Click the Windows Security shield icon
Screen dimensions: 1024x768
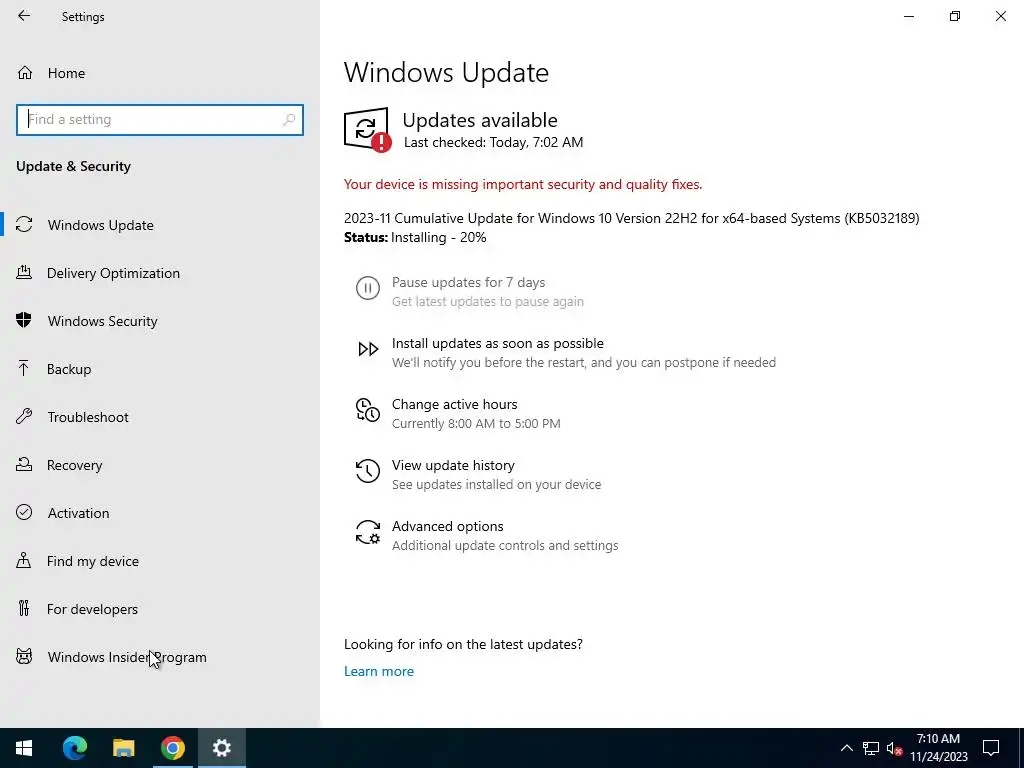click(x=24, y=320)
